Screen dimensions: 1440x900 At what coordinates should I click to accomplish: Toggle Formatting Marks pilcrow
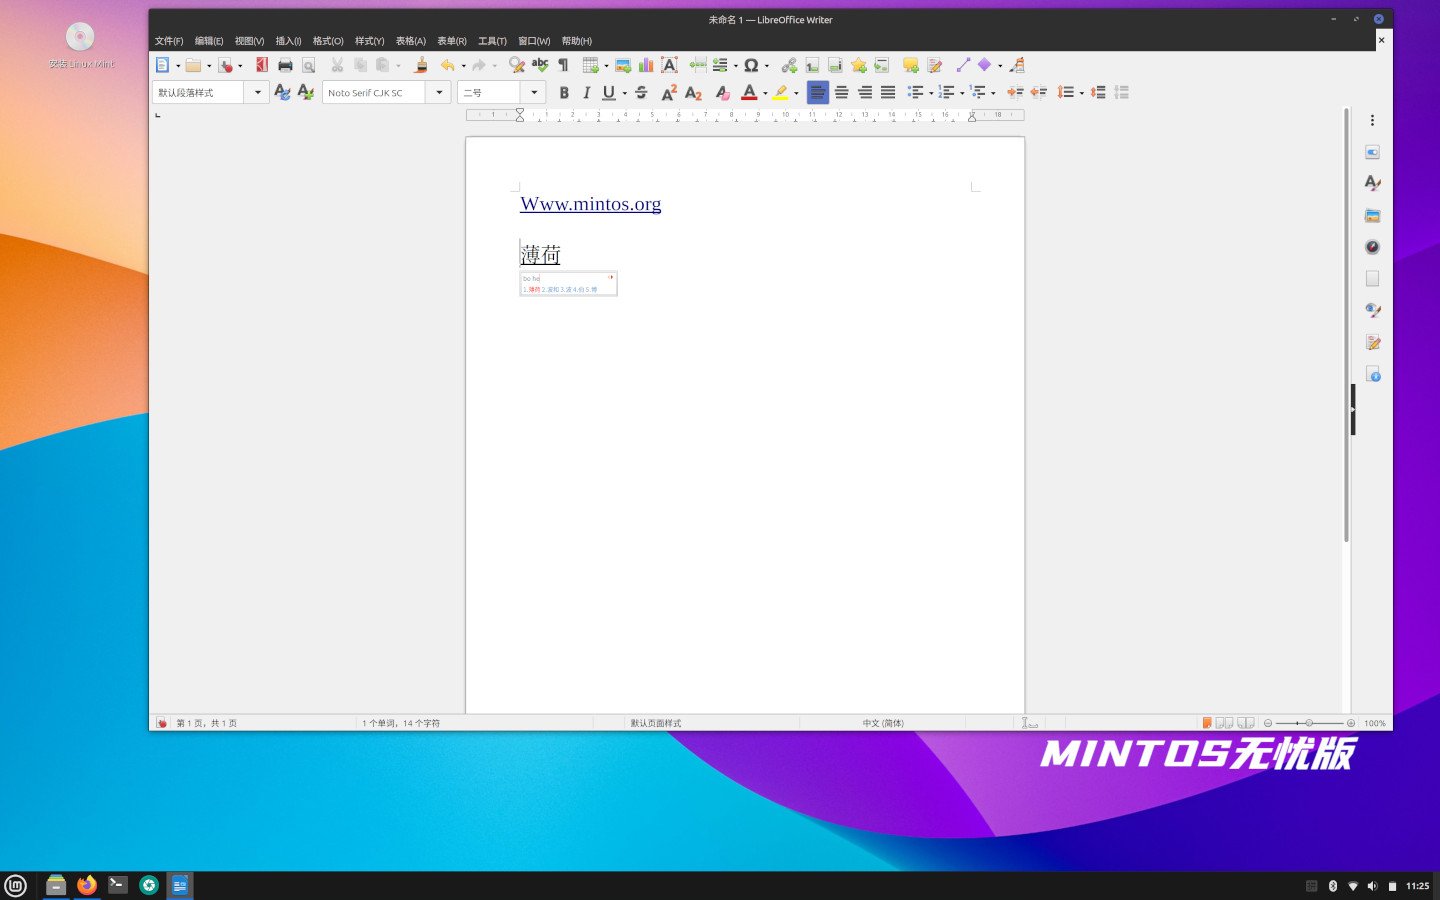click(x=563, y=65)
